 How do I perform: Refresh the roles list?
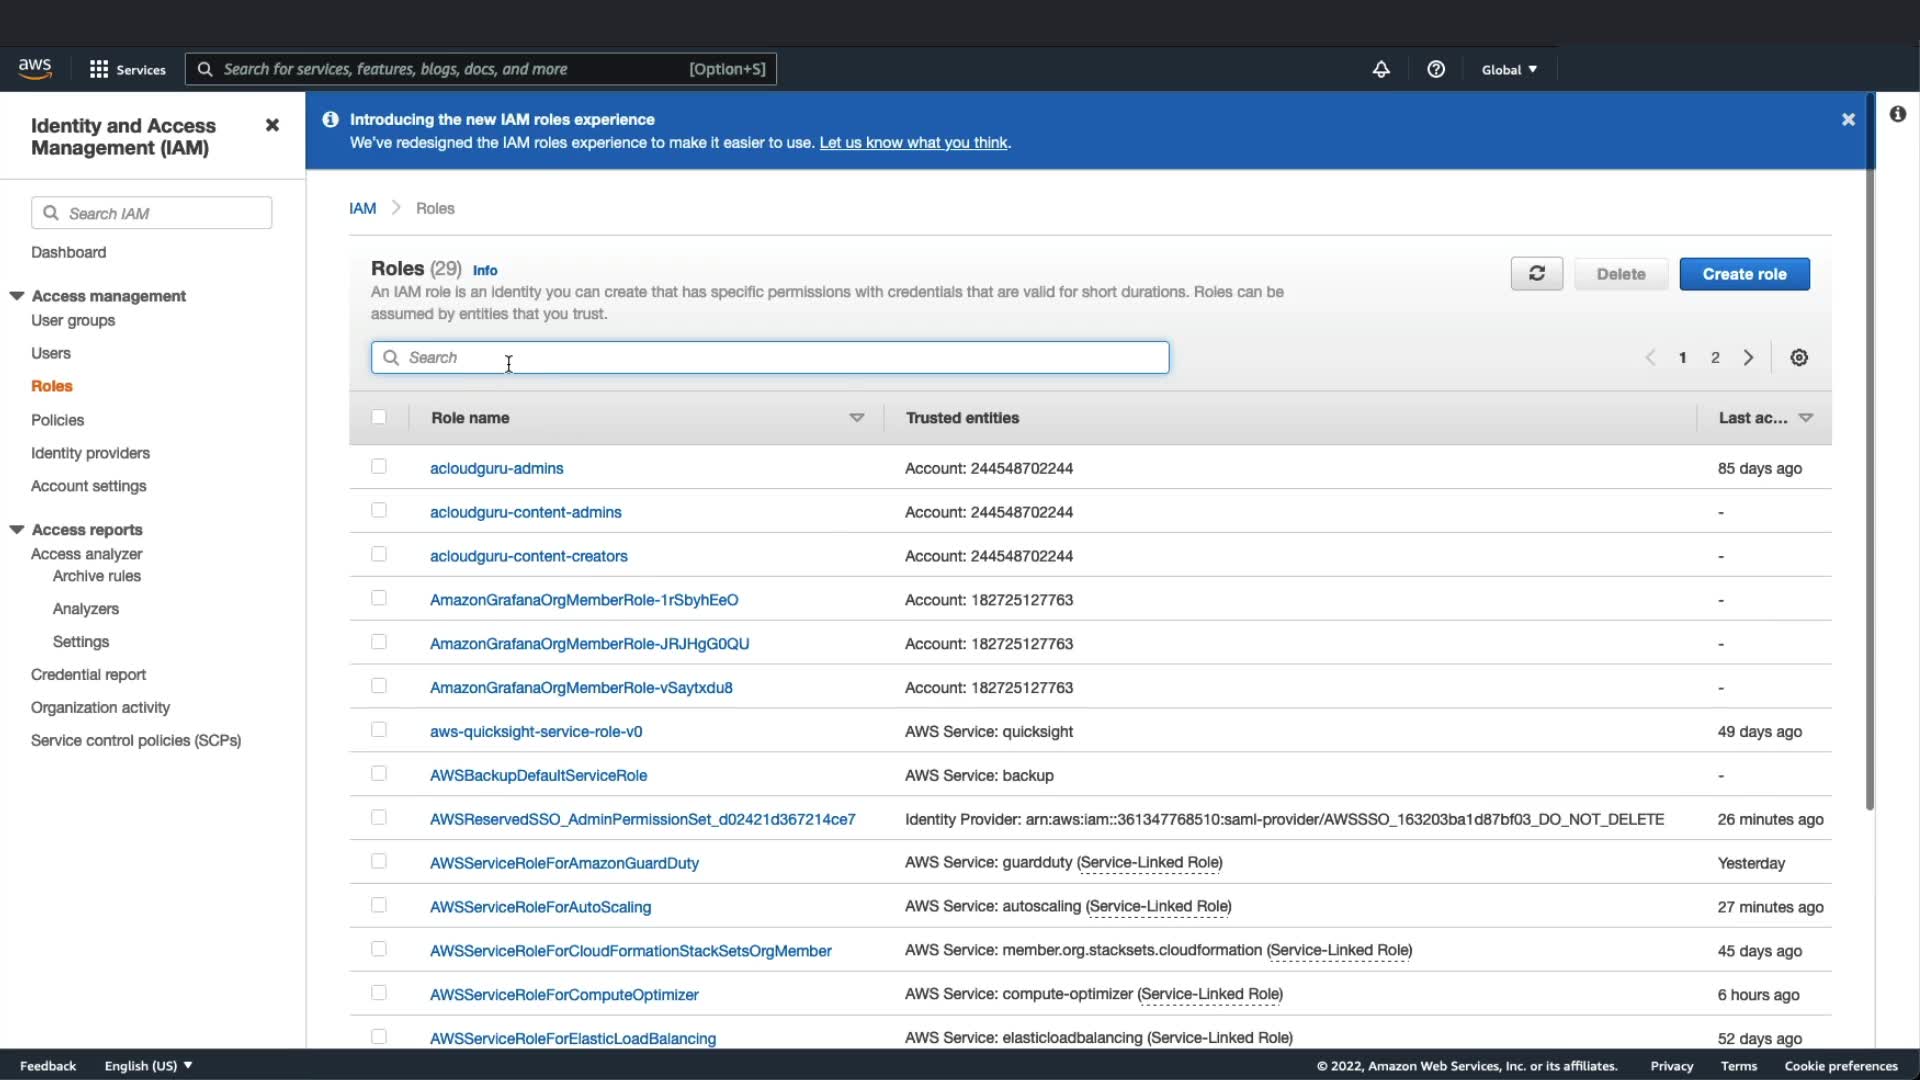pos(1536,274)
